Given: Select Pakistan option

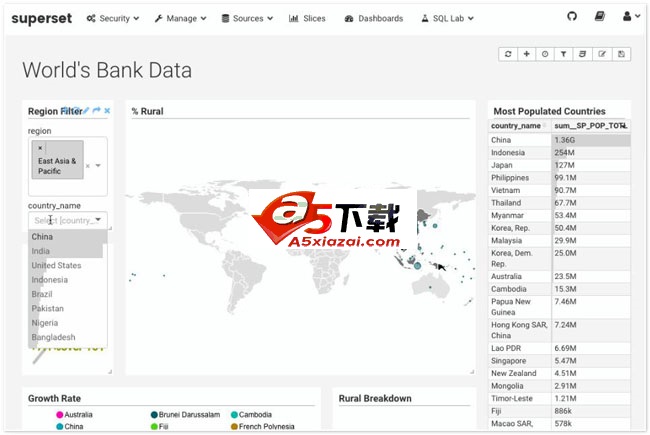Looking at the screenshot, I should click(68, 309).
